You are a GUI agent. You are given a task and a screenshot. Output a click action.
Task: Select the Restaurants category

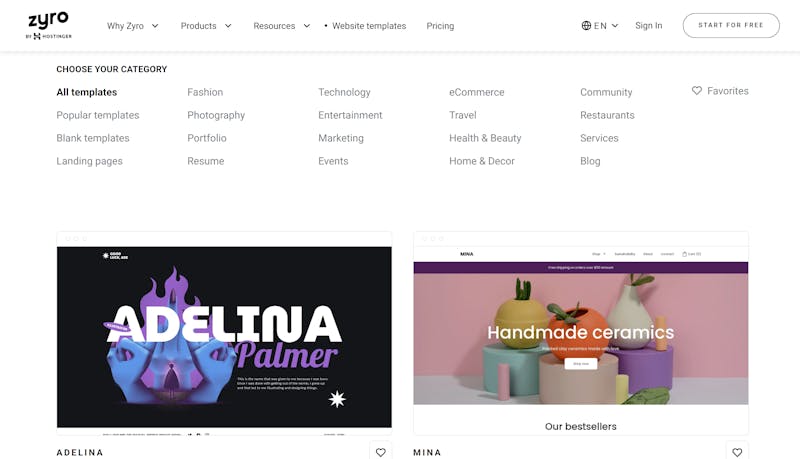[x=607, y=115]
